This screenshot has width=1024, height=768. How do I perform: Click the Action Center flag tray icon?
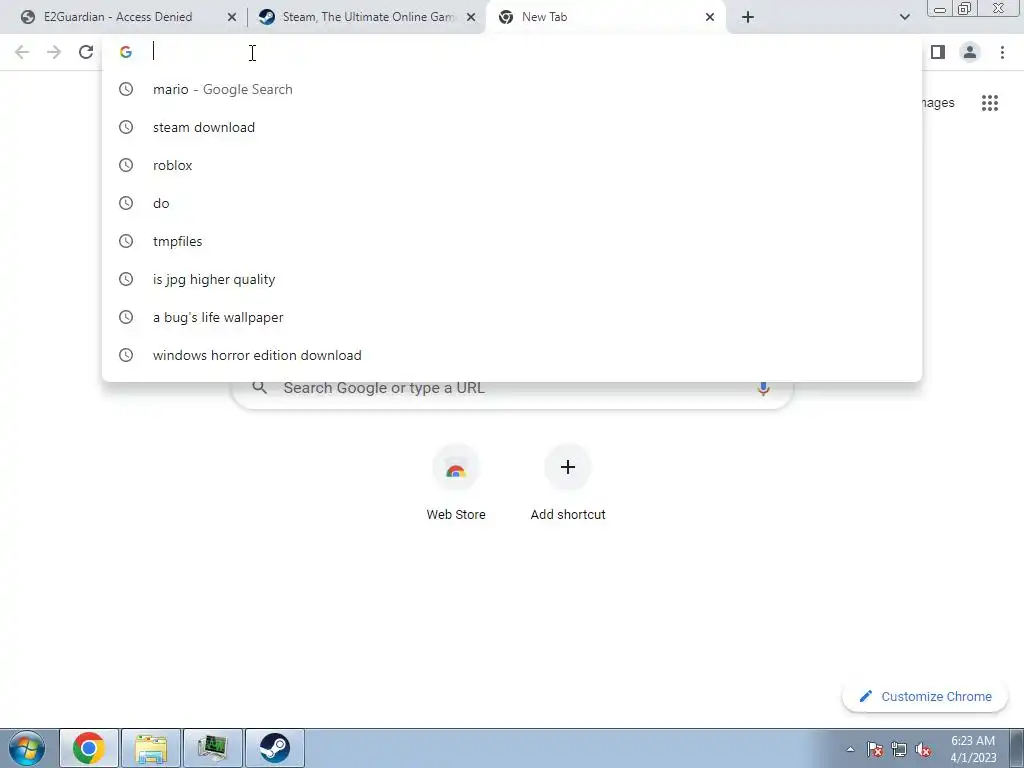[875, 749]
